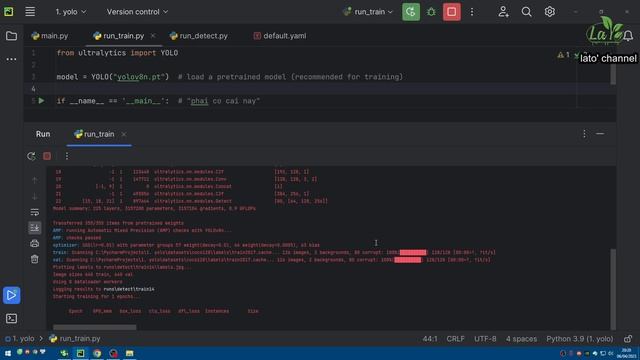Click '1. yolo' breadcrumb in status bar
The height and width of the screenshot is (360, 640).
[20, 339]
